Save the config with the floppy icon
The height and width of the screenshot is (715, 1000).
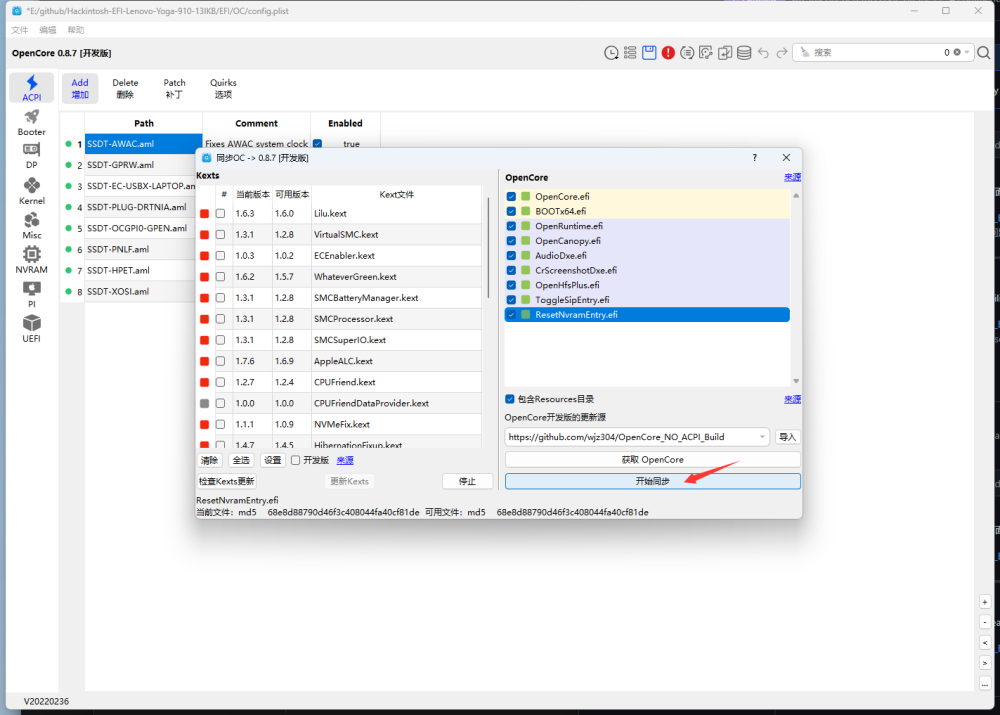(649, 53)
